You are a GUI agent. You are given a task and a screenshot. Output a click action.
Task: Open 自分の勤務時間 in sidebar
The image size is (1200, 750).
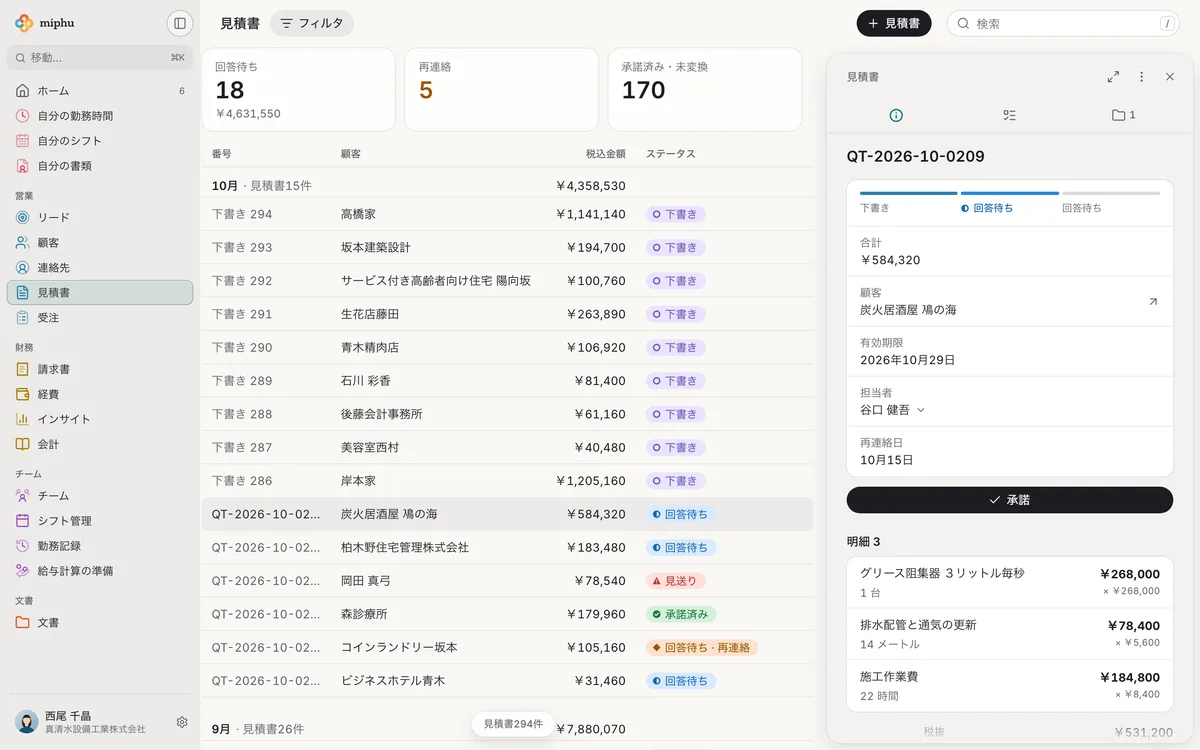tap(100, 116)
